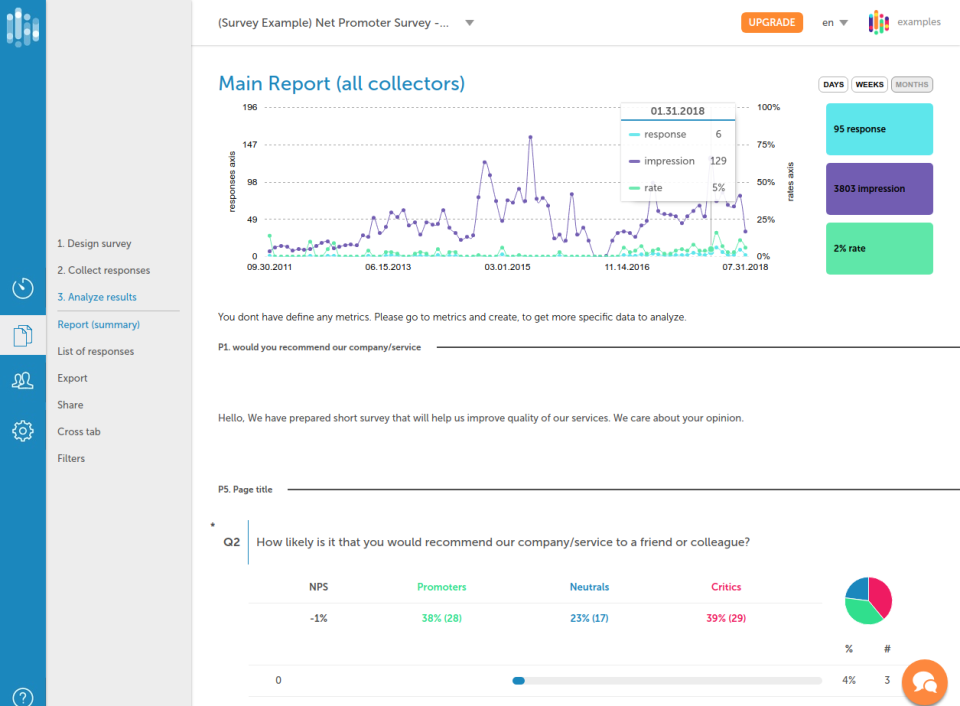Select the Export menu item
Viewport: 960px width, 706px height.
click(73, 378)
